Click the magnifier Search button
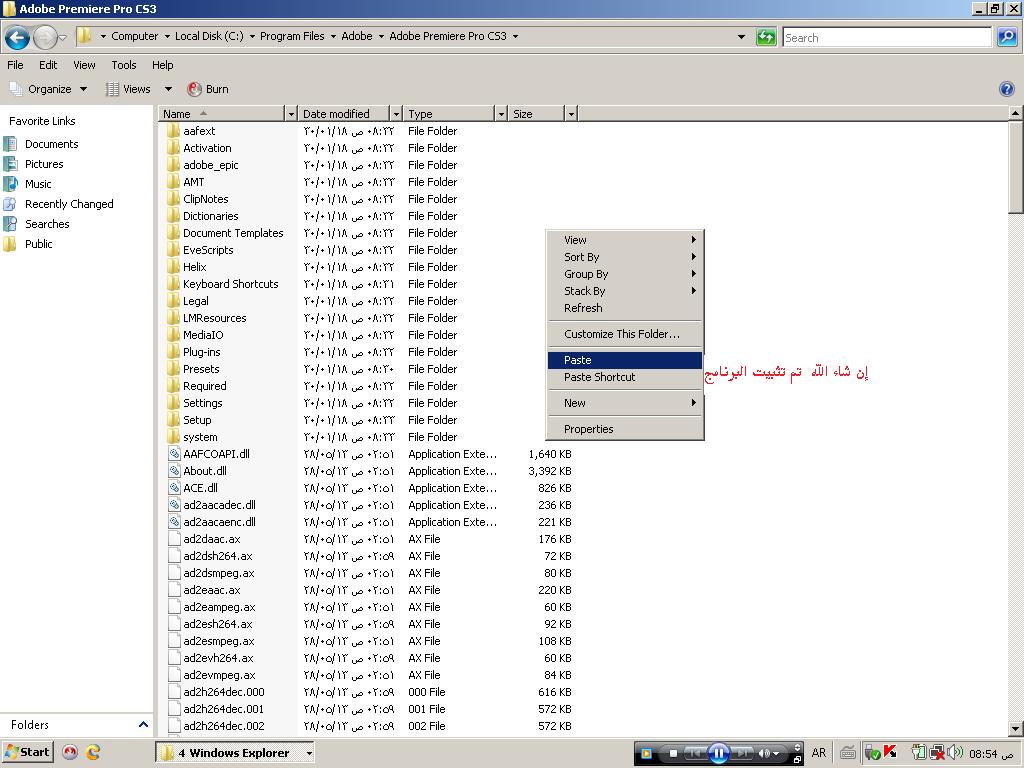1024x768 pixels. tap(1006, 37)
